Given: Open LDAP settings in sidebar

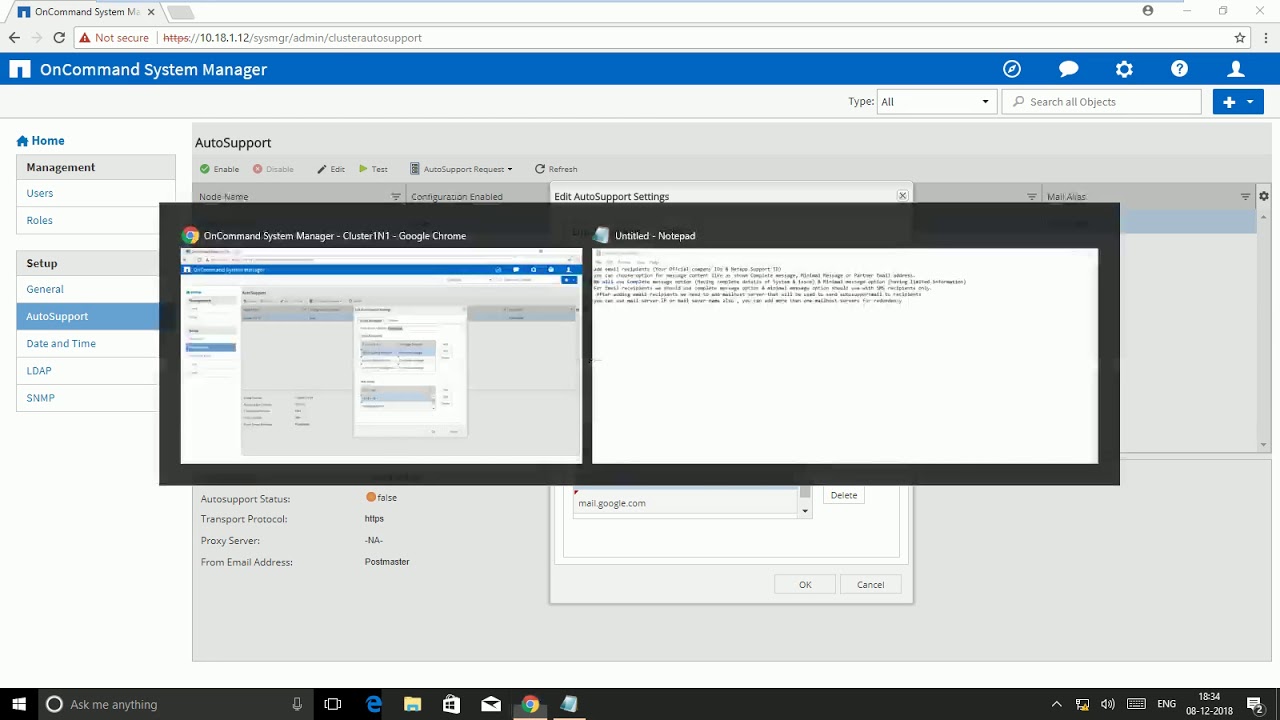Looking at the screenshot, I should 39,370.
